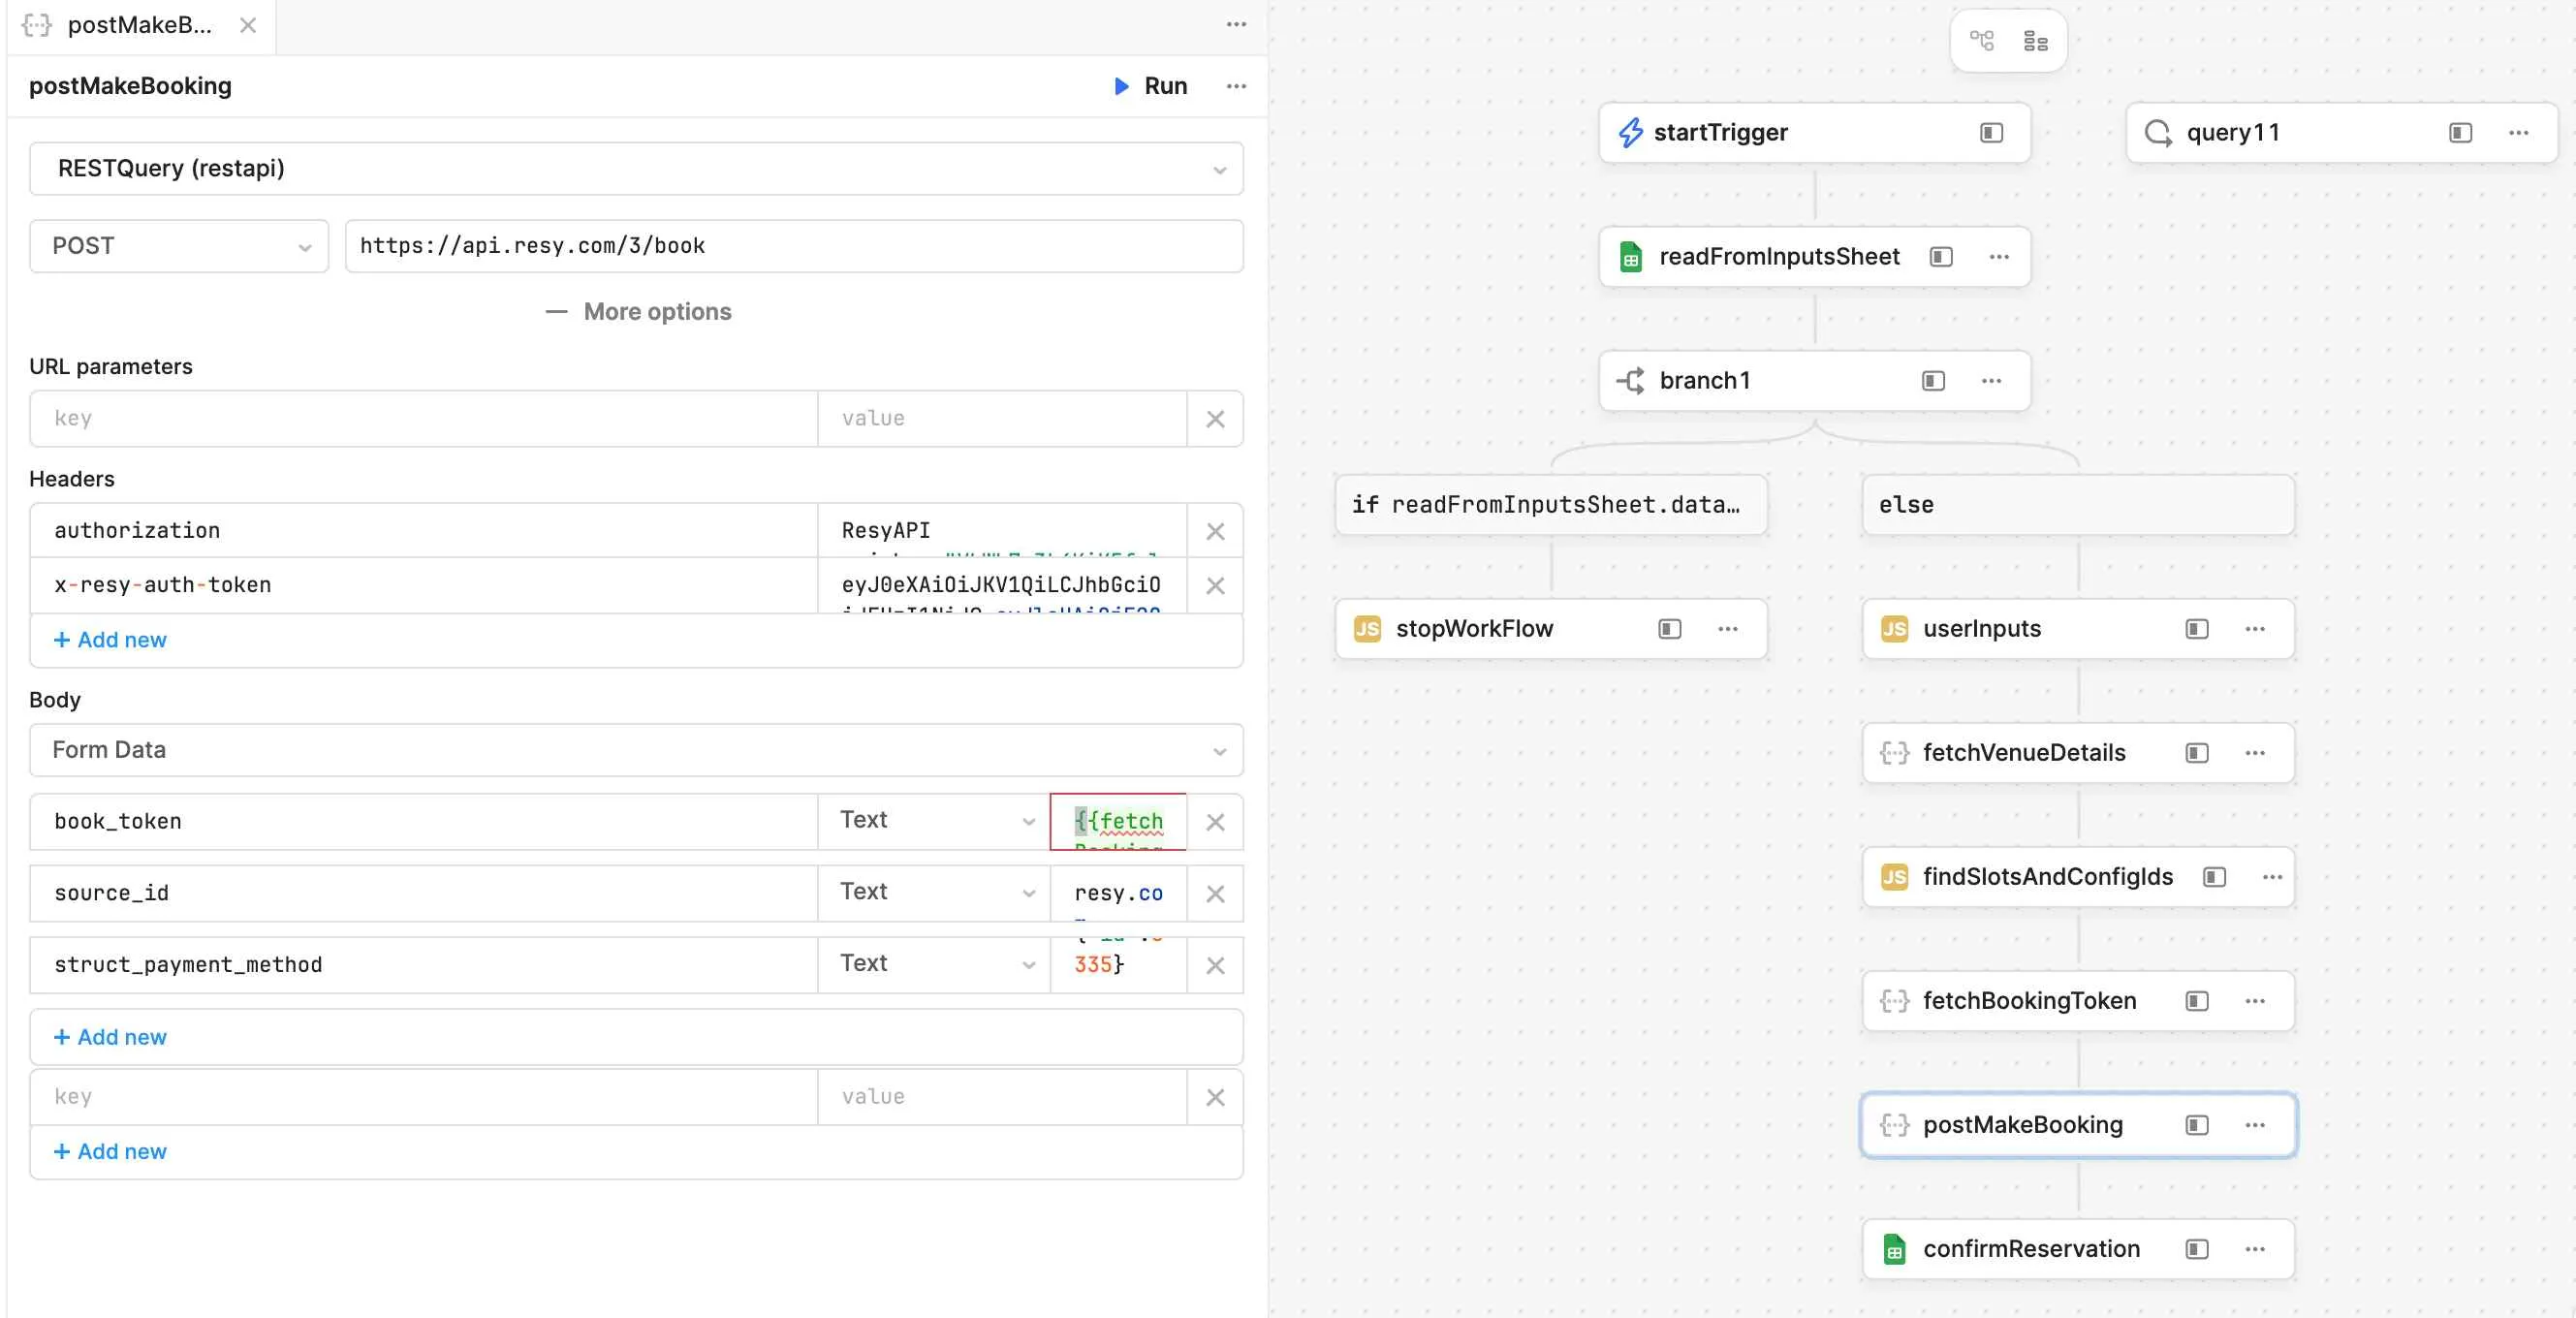Open the fetchBookingToken more menu
The width and height of the screenshot is (2576, 1318).
click(2254, 1001)
